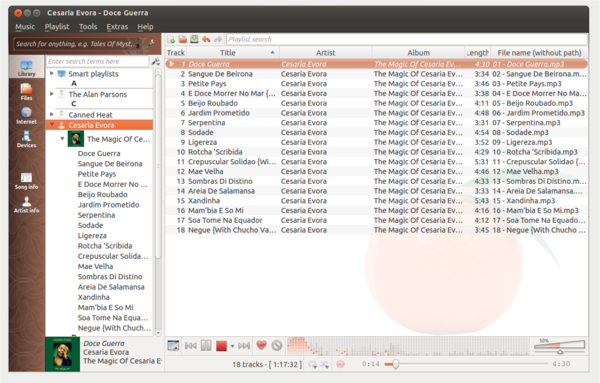The image size is (600, 383).
Task: Select playlist row 17 Soa Tome Na Equador
Action: coord(376,220)
